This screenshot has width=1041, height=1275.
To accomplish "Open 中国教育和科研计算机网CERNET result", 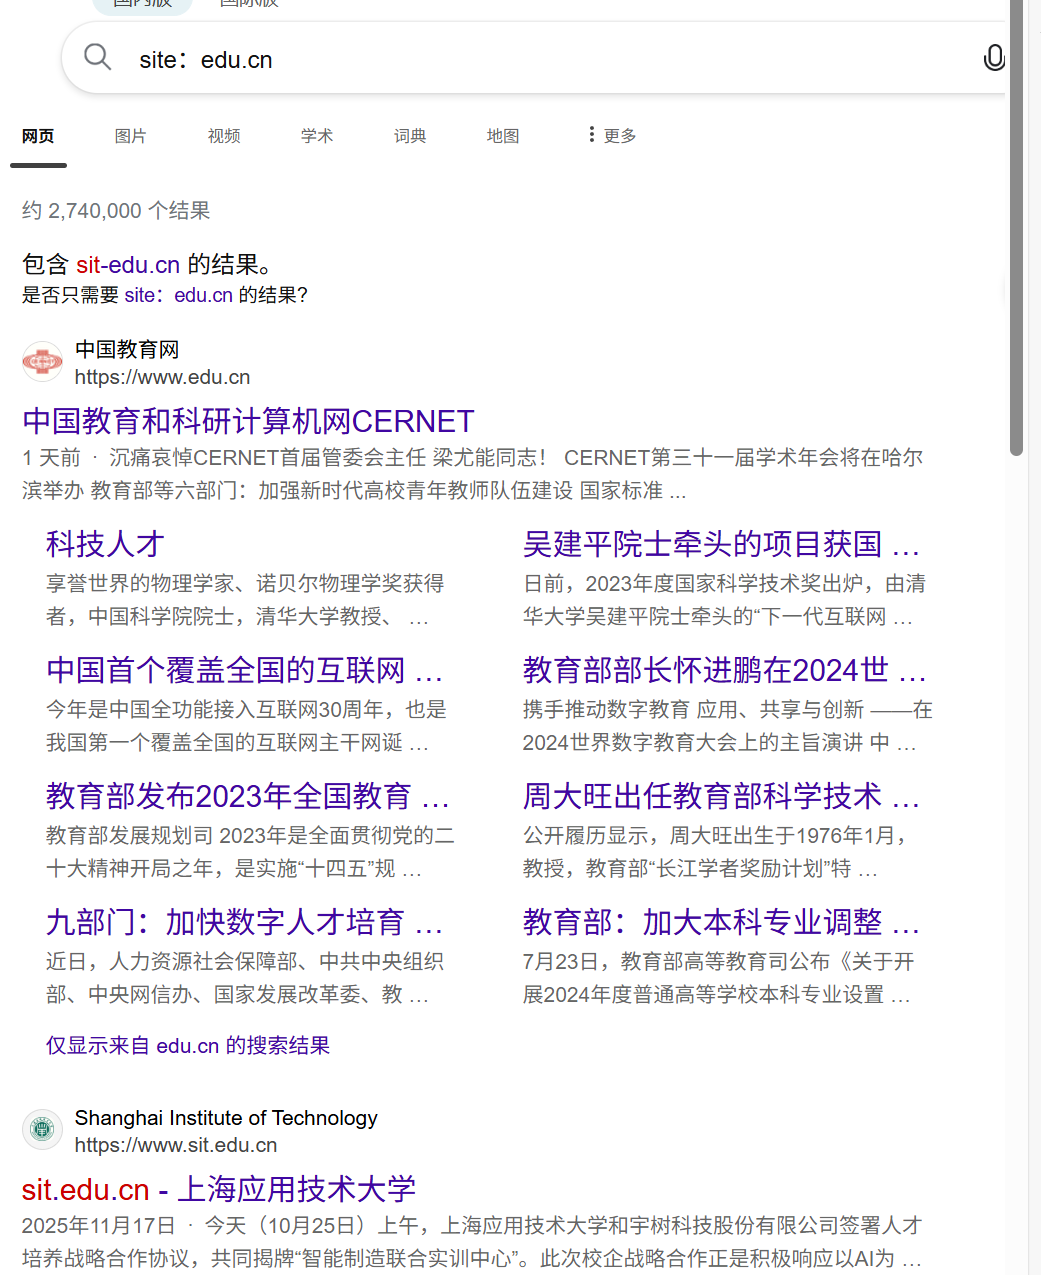I will tap(248, 421).
